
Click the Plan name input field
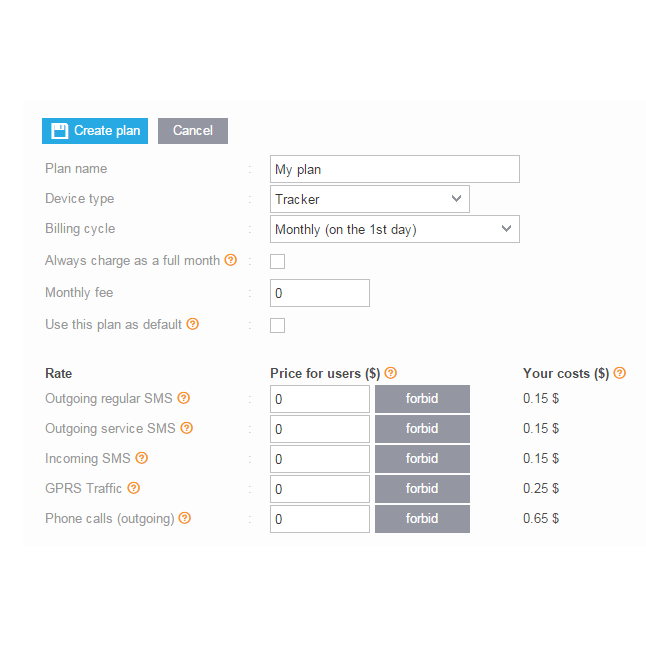395,169
